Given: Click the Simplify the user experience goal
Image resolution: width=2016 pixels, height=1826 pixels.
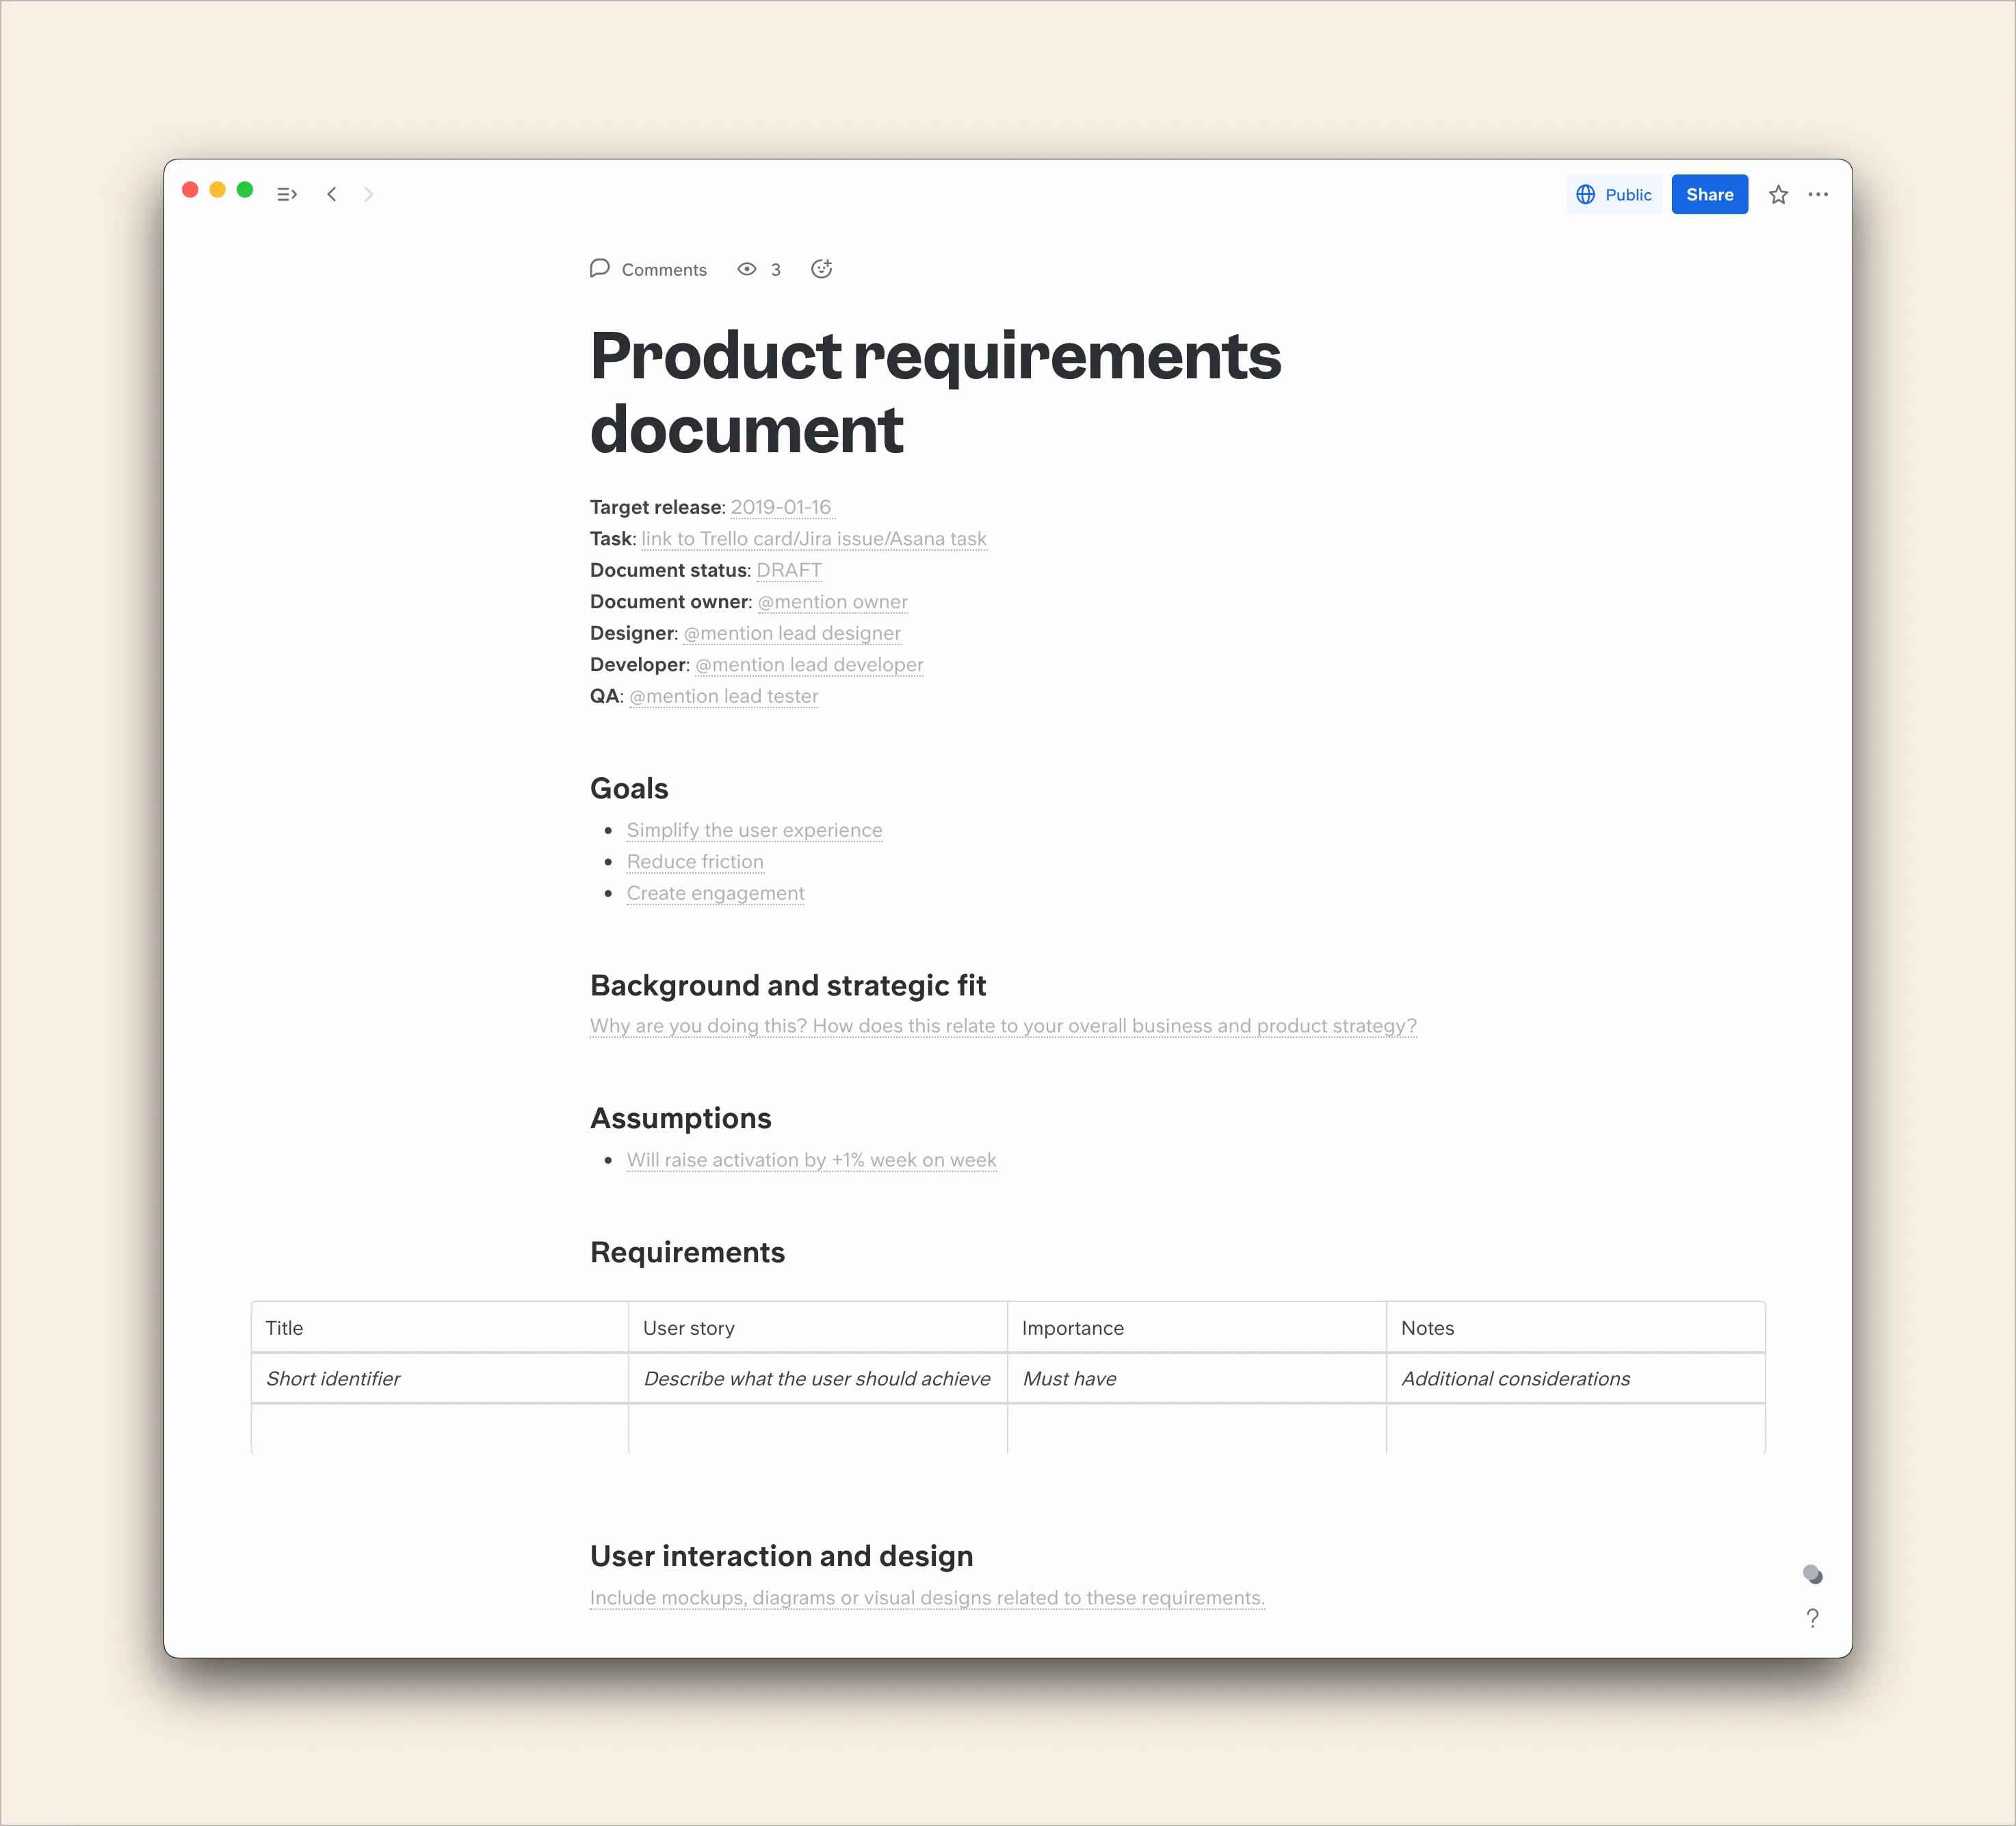Looking at the screenshot, I should point(753,829).
